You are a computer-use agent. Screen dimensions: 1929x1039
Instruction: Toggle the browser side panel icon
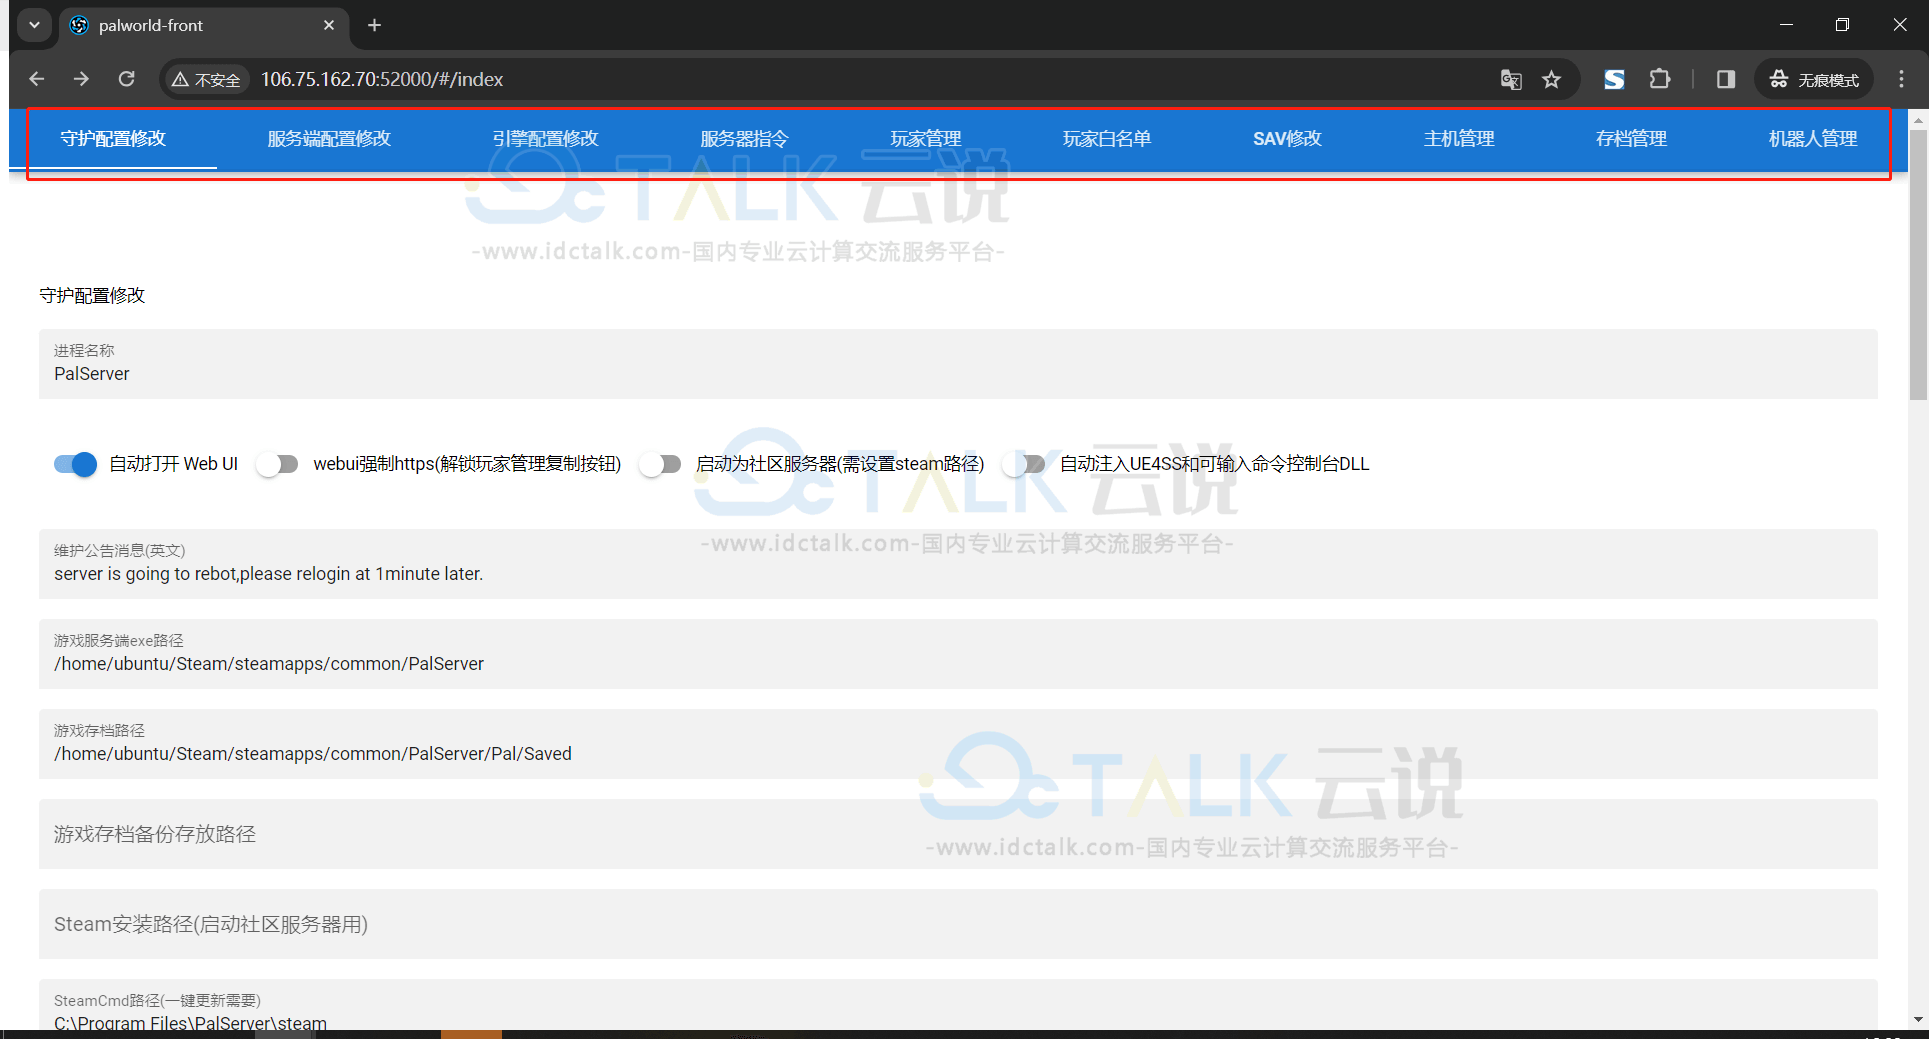(1726, 79)
